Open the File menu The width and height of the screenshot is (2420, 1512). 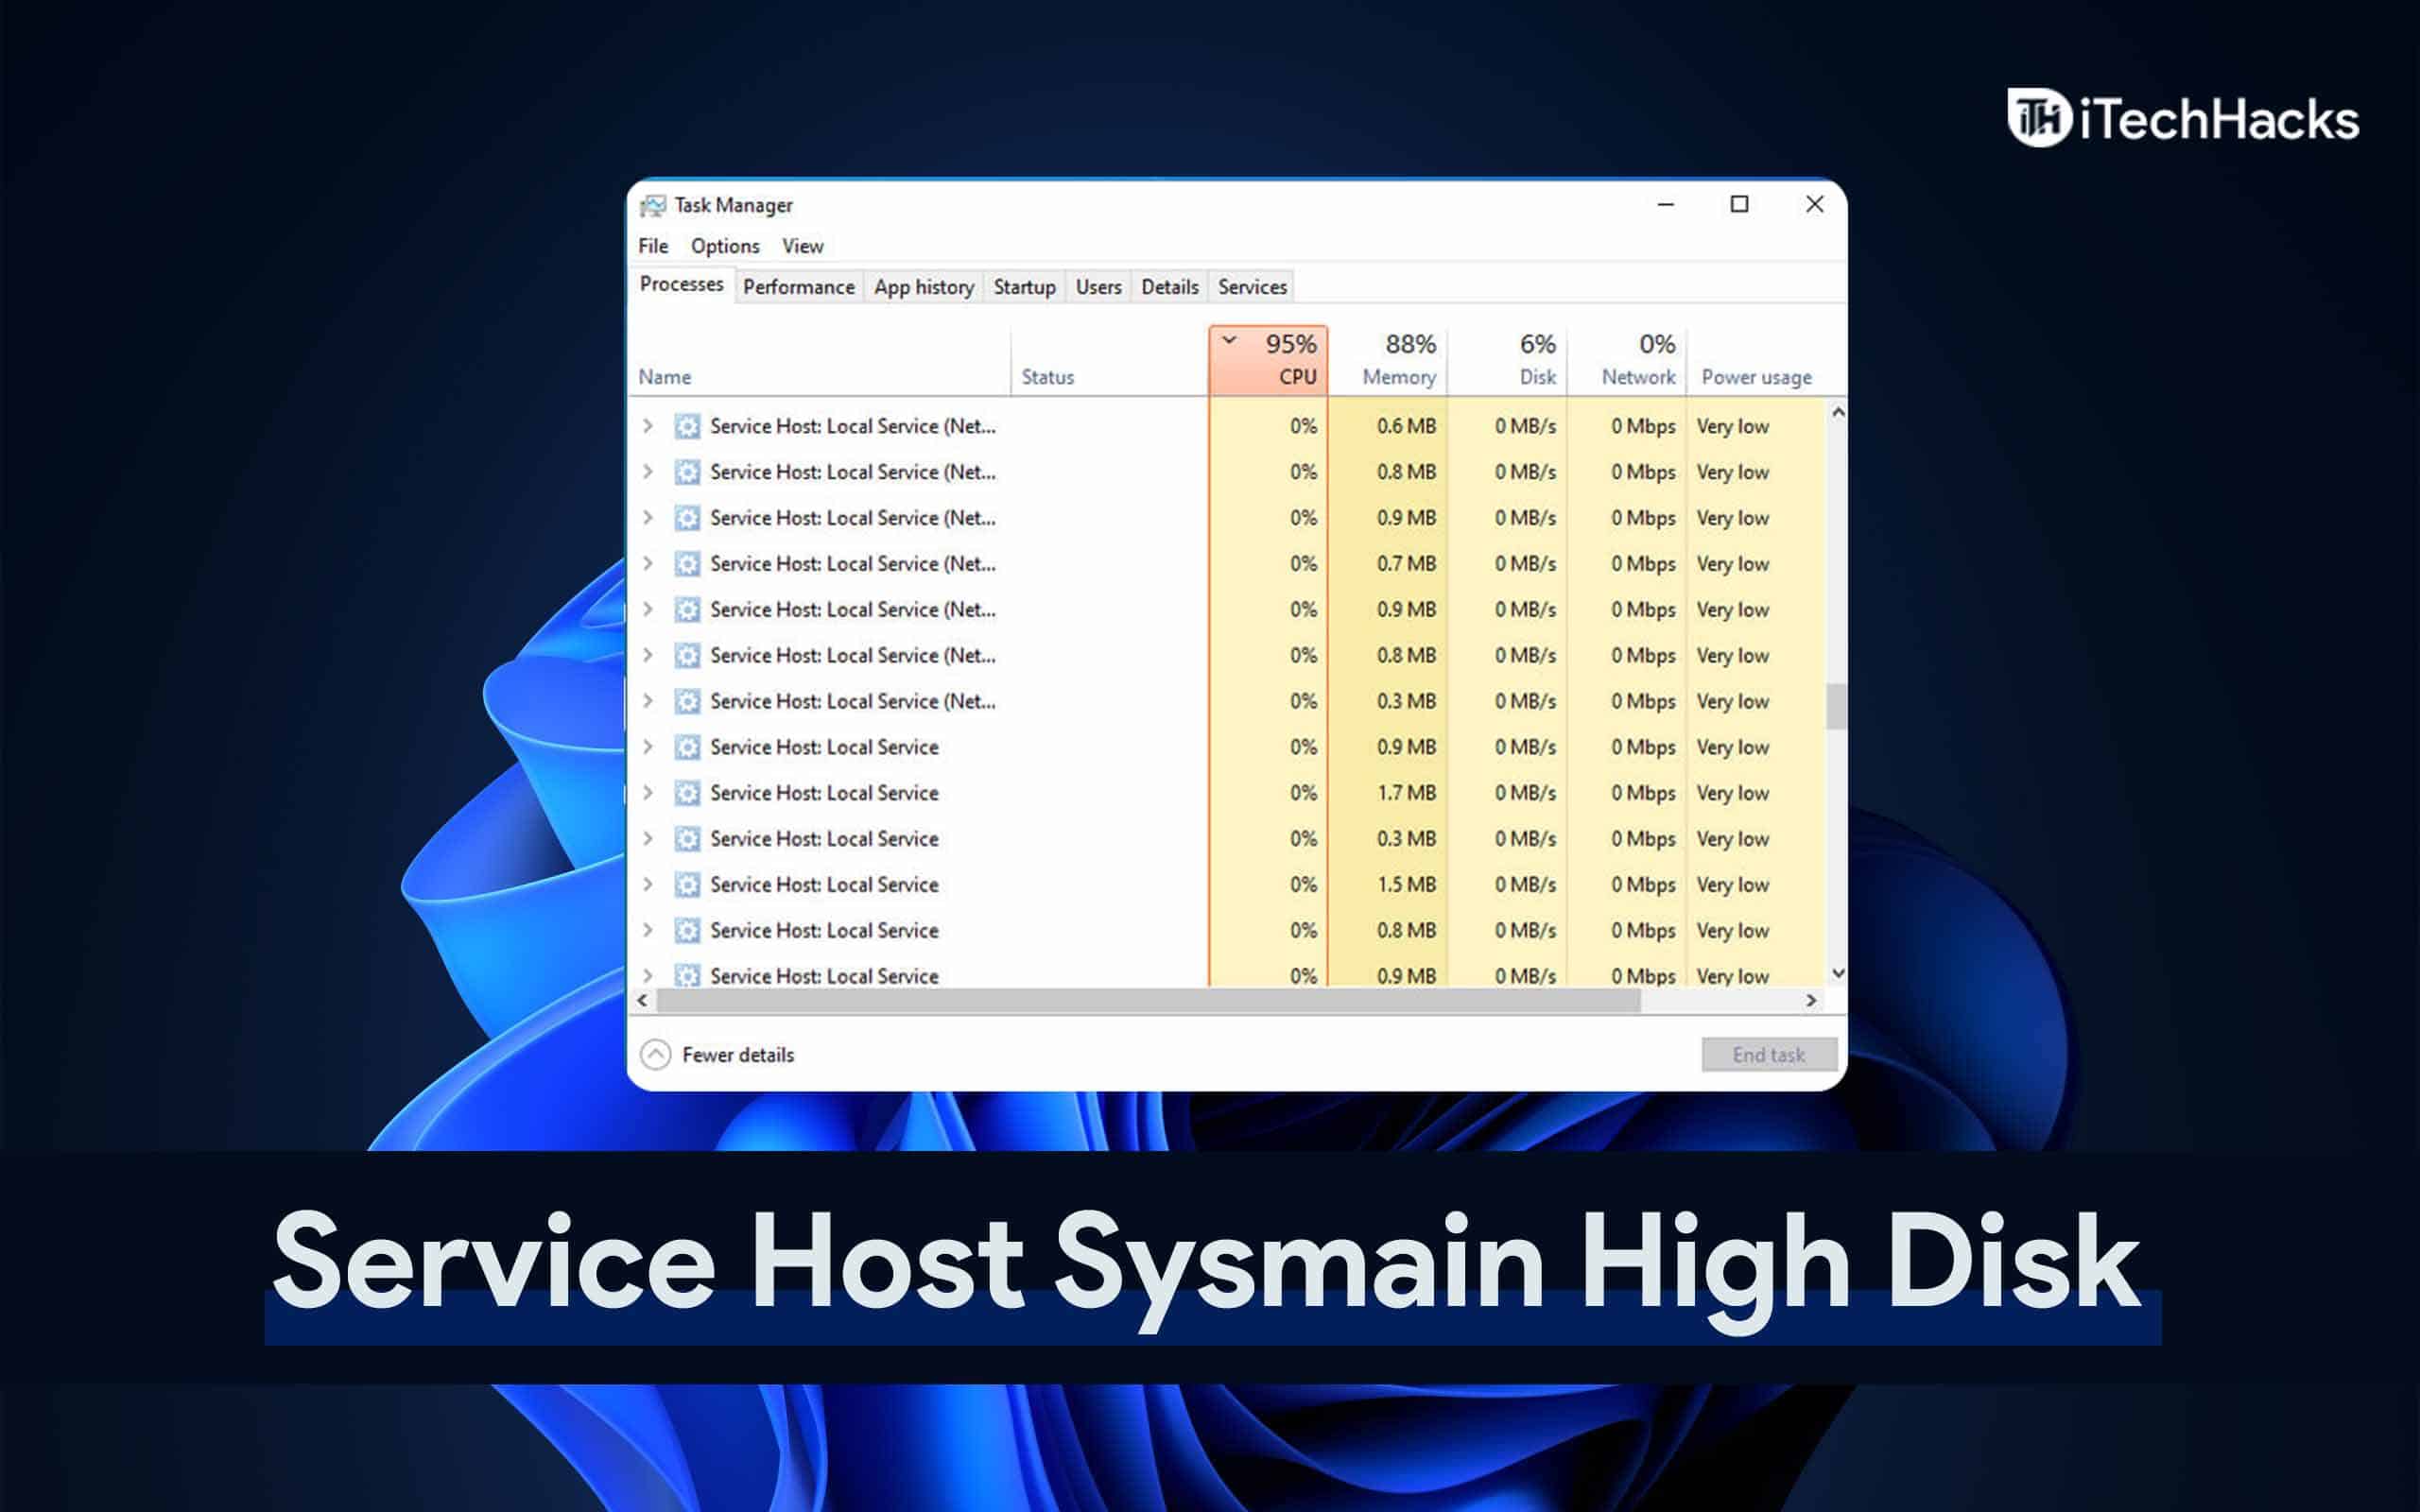653,244
